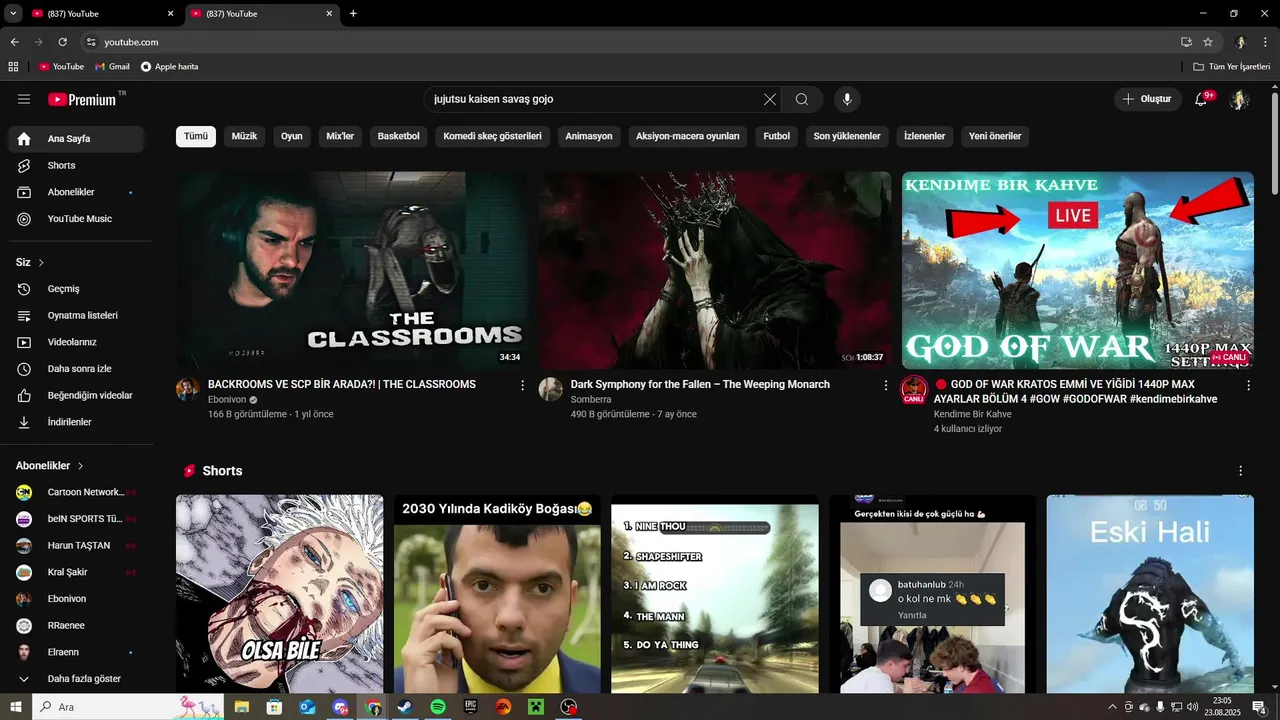Open the Minecraft taskbar icon
This screenshot has width=1280, height=720.
pos(536,707)
